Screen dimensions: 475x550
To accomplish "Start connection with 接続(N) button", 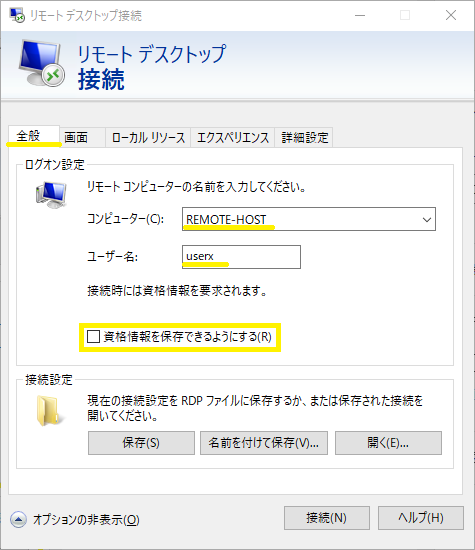I will tap(327, 518).
